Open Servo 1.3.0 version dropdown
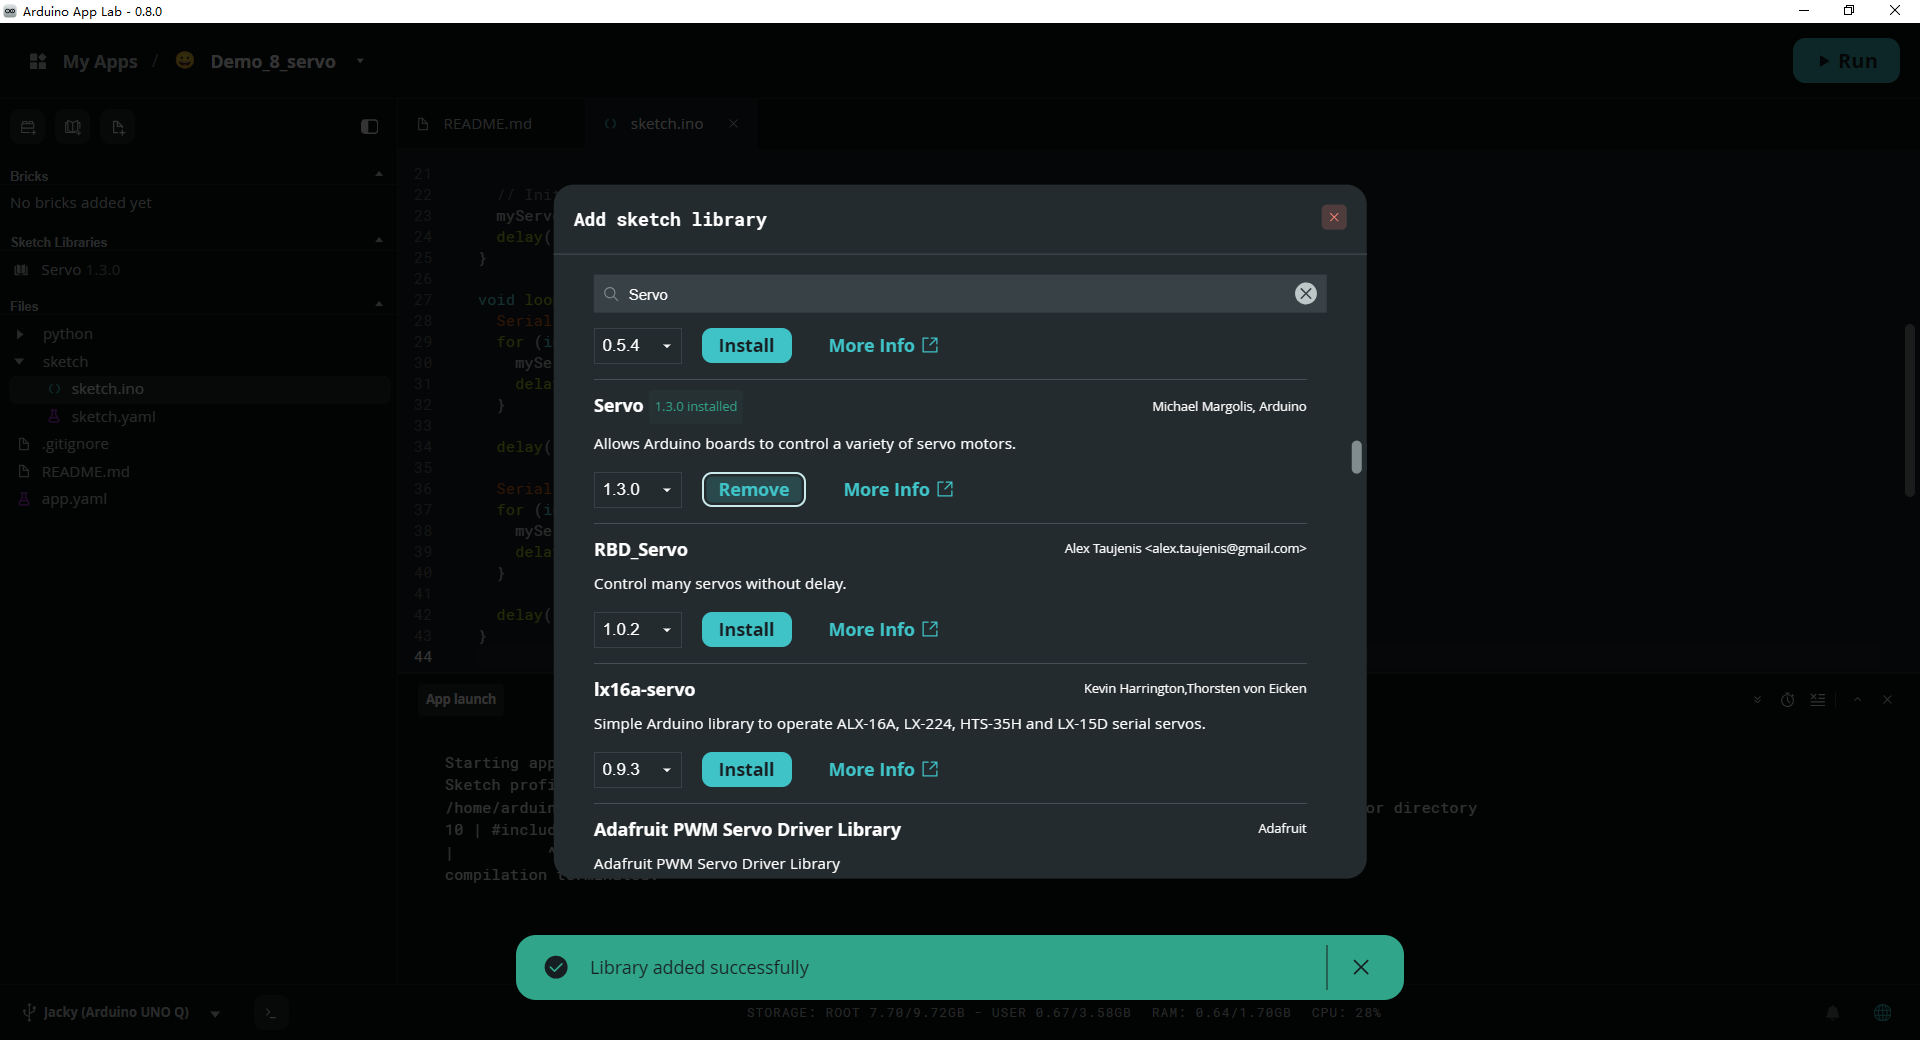Screen dimensions: 1920x1040 coord(637,489)
